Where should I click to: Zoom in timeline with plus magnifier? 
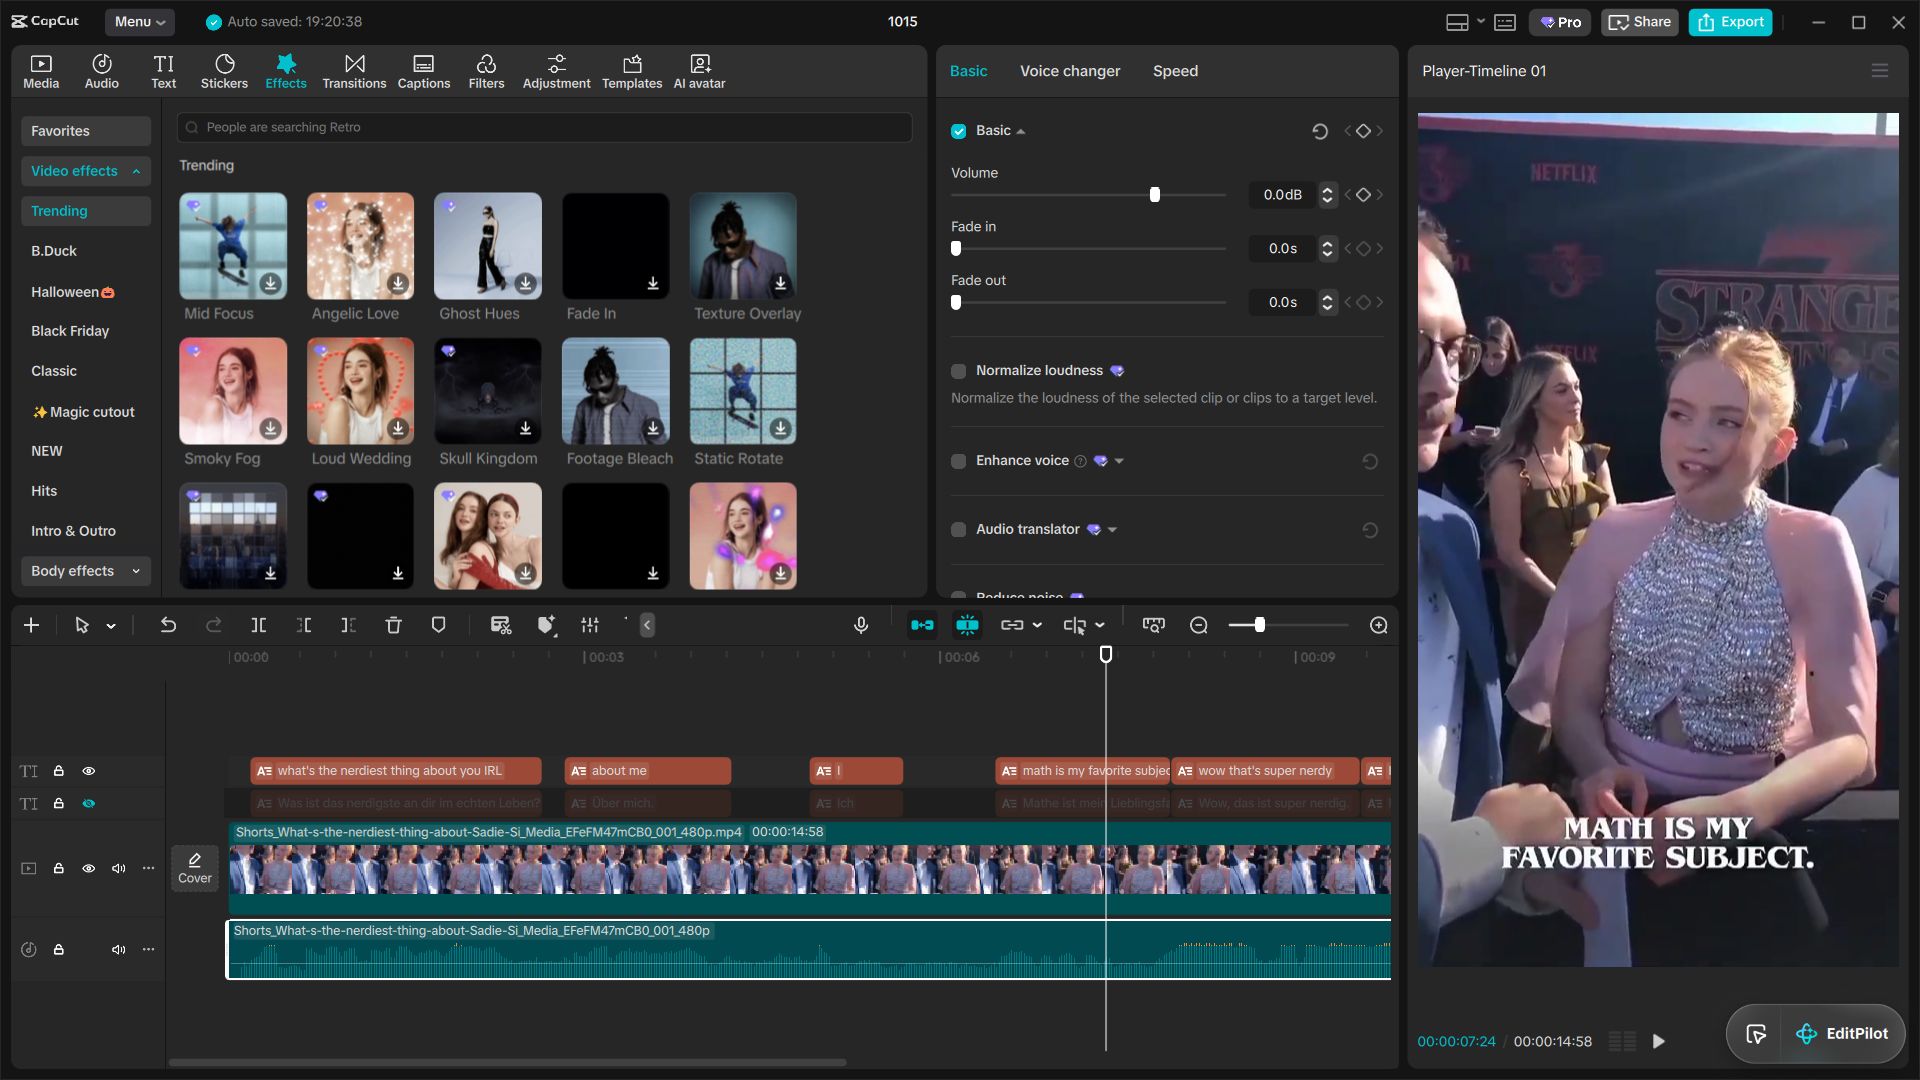pyautogui.click(x=1379, y=625)
